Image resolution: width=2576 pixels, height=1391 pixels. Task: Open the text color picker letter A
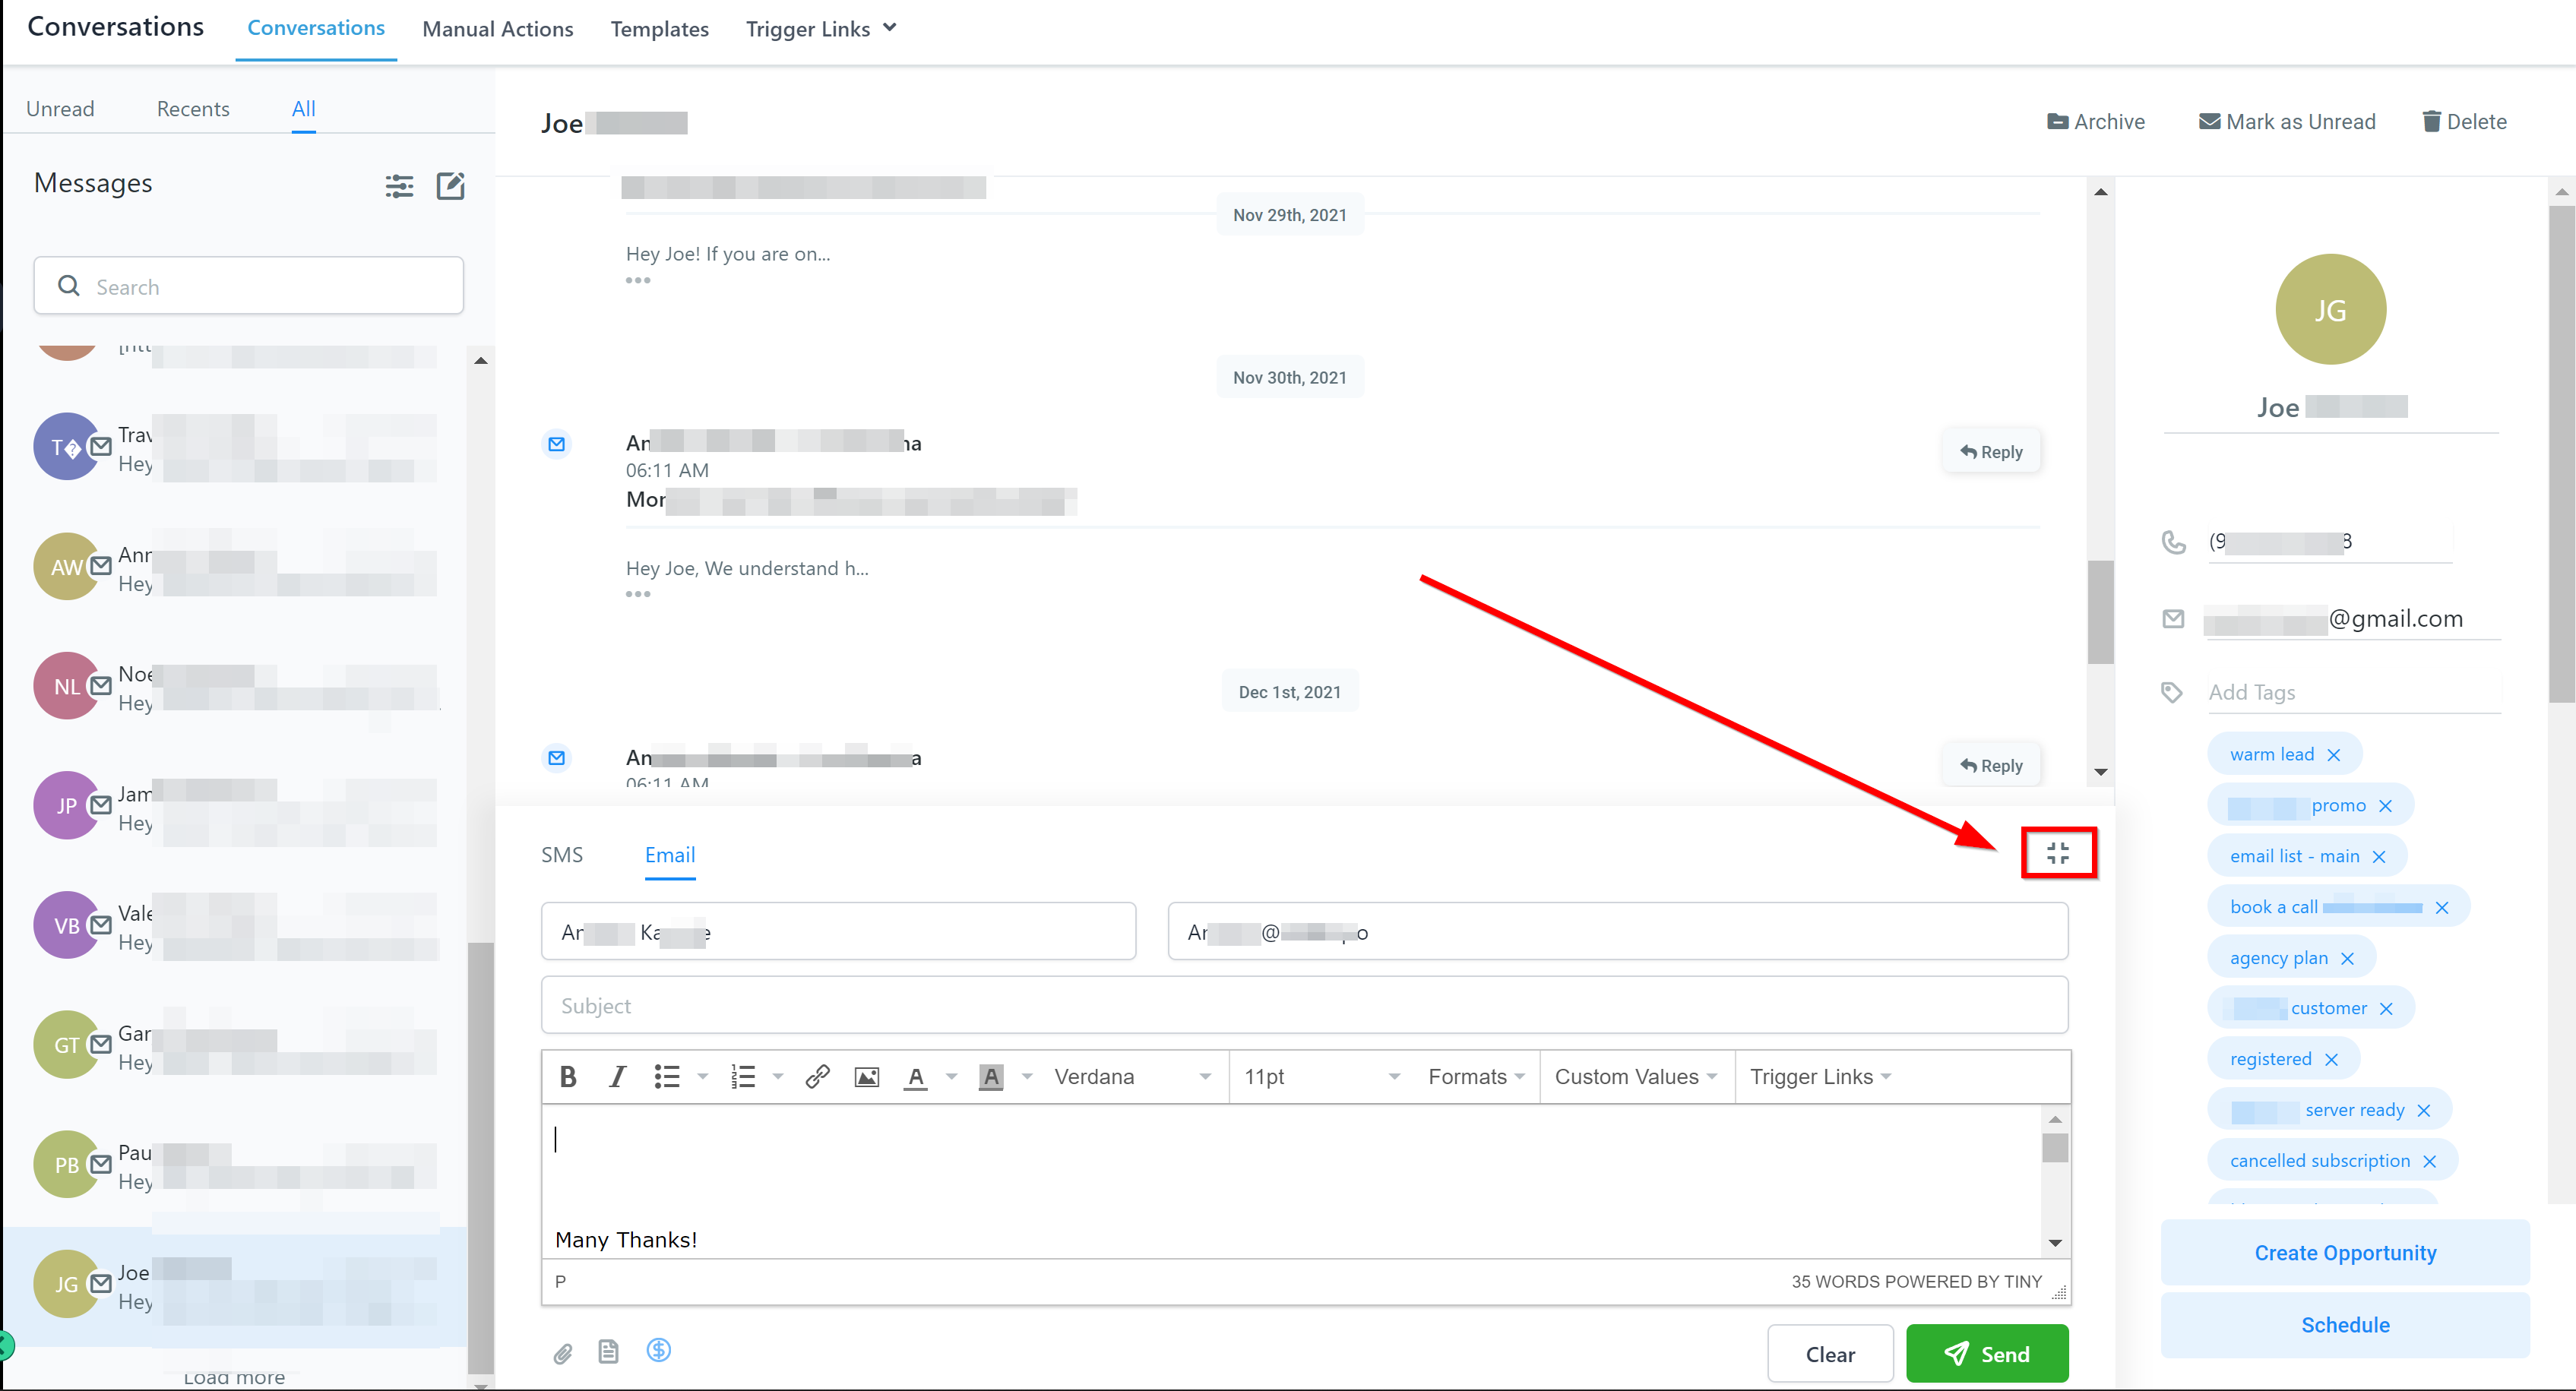(915, 1077)
